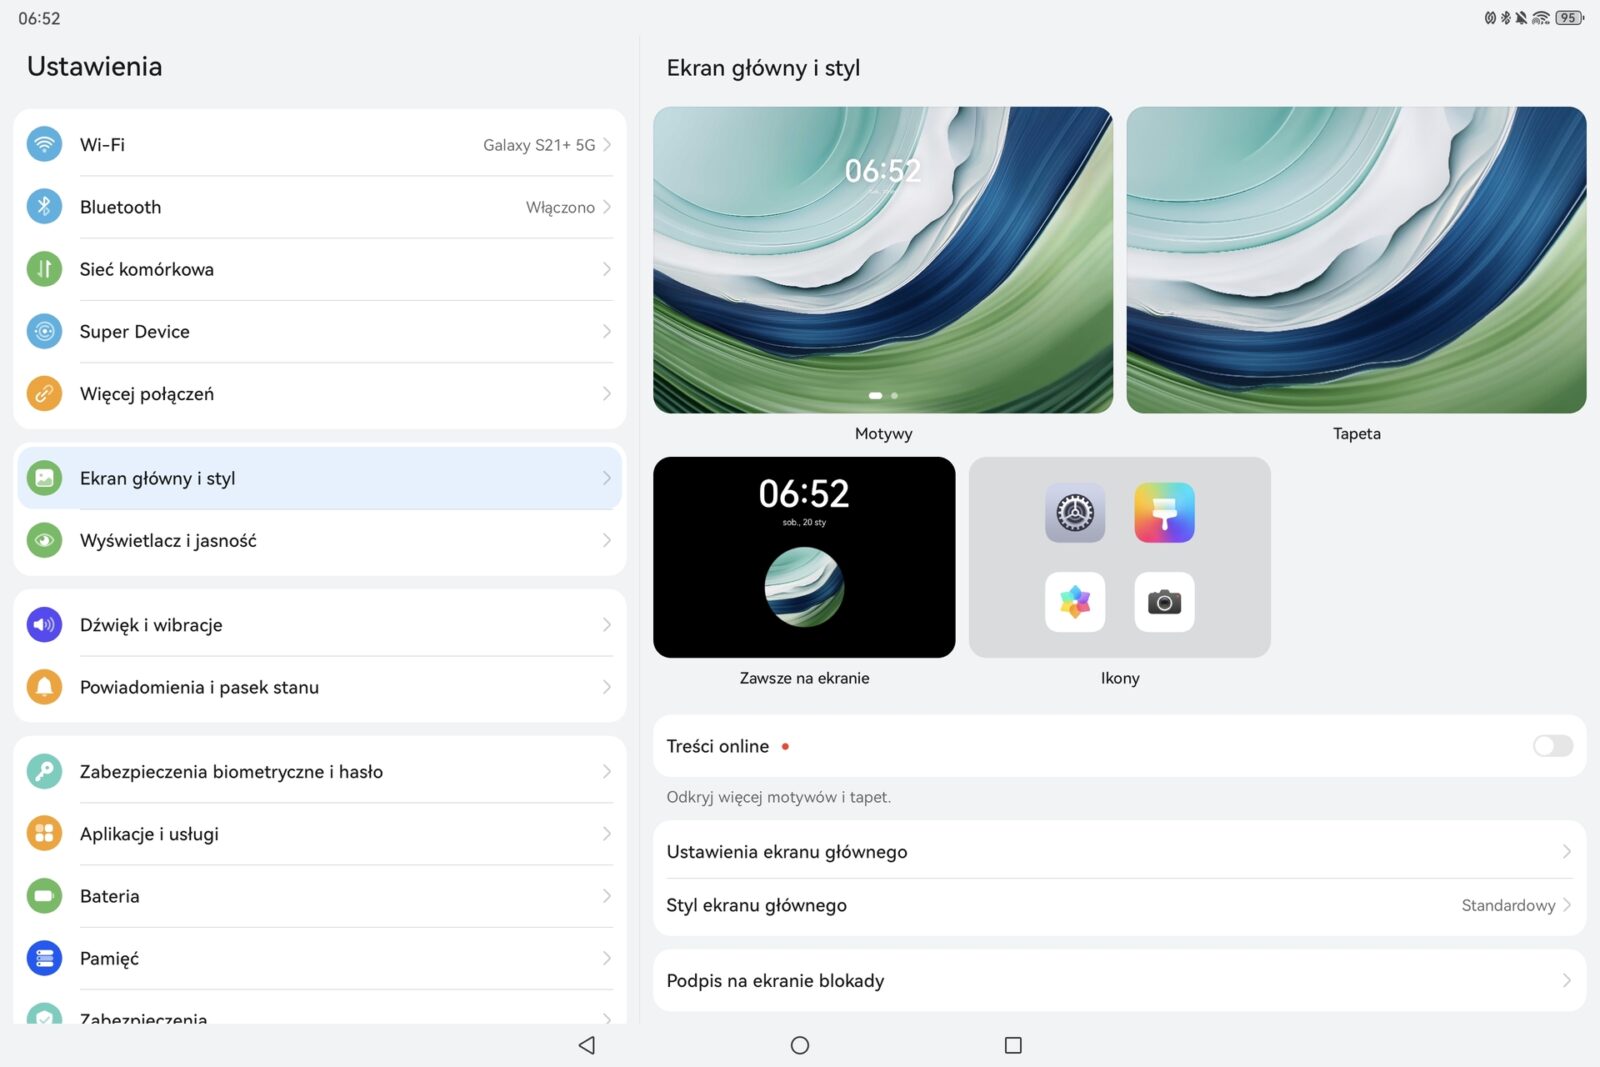
Task: Tap the Wi-Fi icon in settings list
Action: click(44, 145)
